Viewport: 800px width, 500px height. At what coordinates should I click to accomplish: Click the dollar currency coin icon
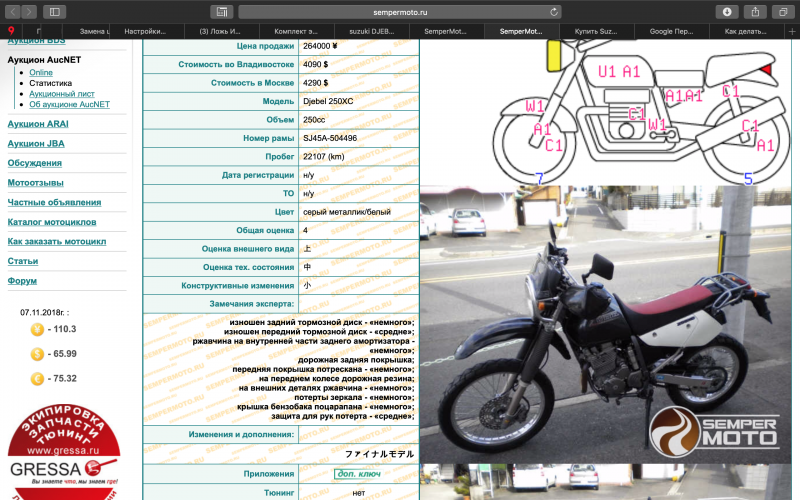pyautogui.click(x=37, y=354)
